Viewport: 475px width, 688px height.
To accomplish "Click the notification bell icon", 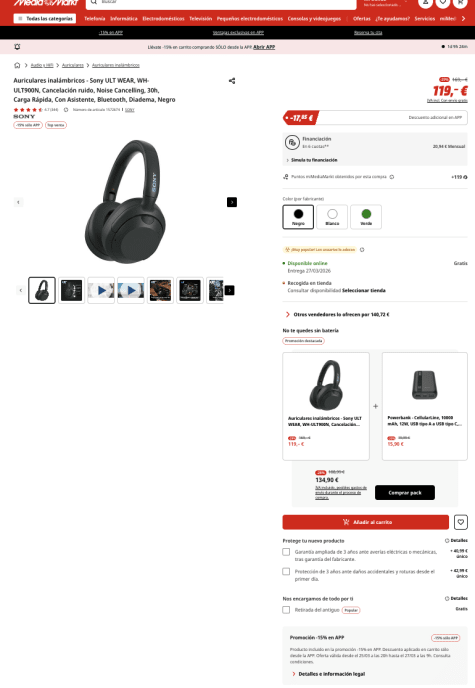I will click(17, 47).
